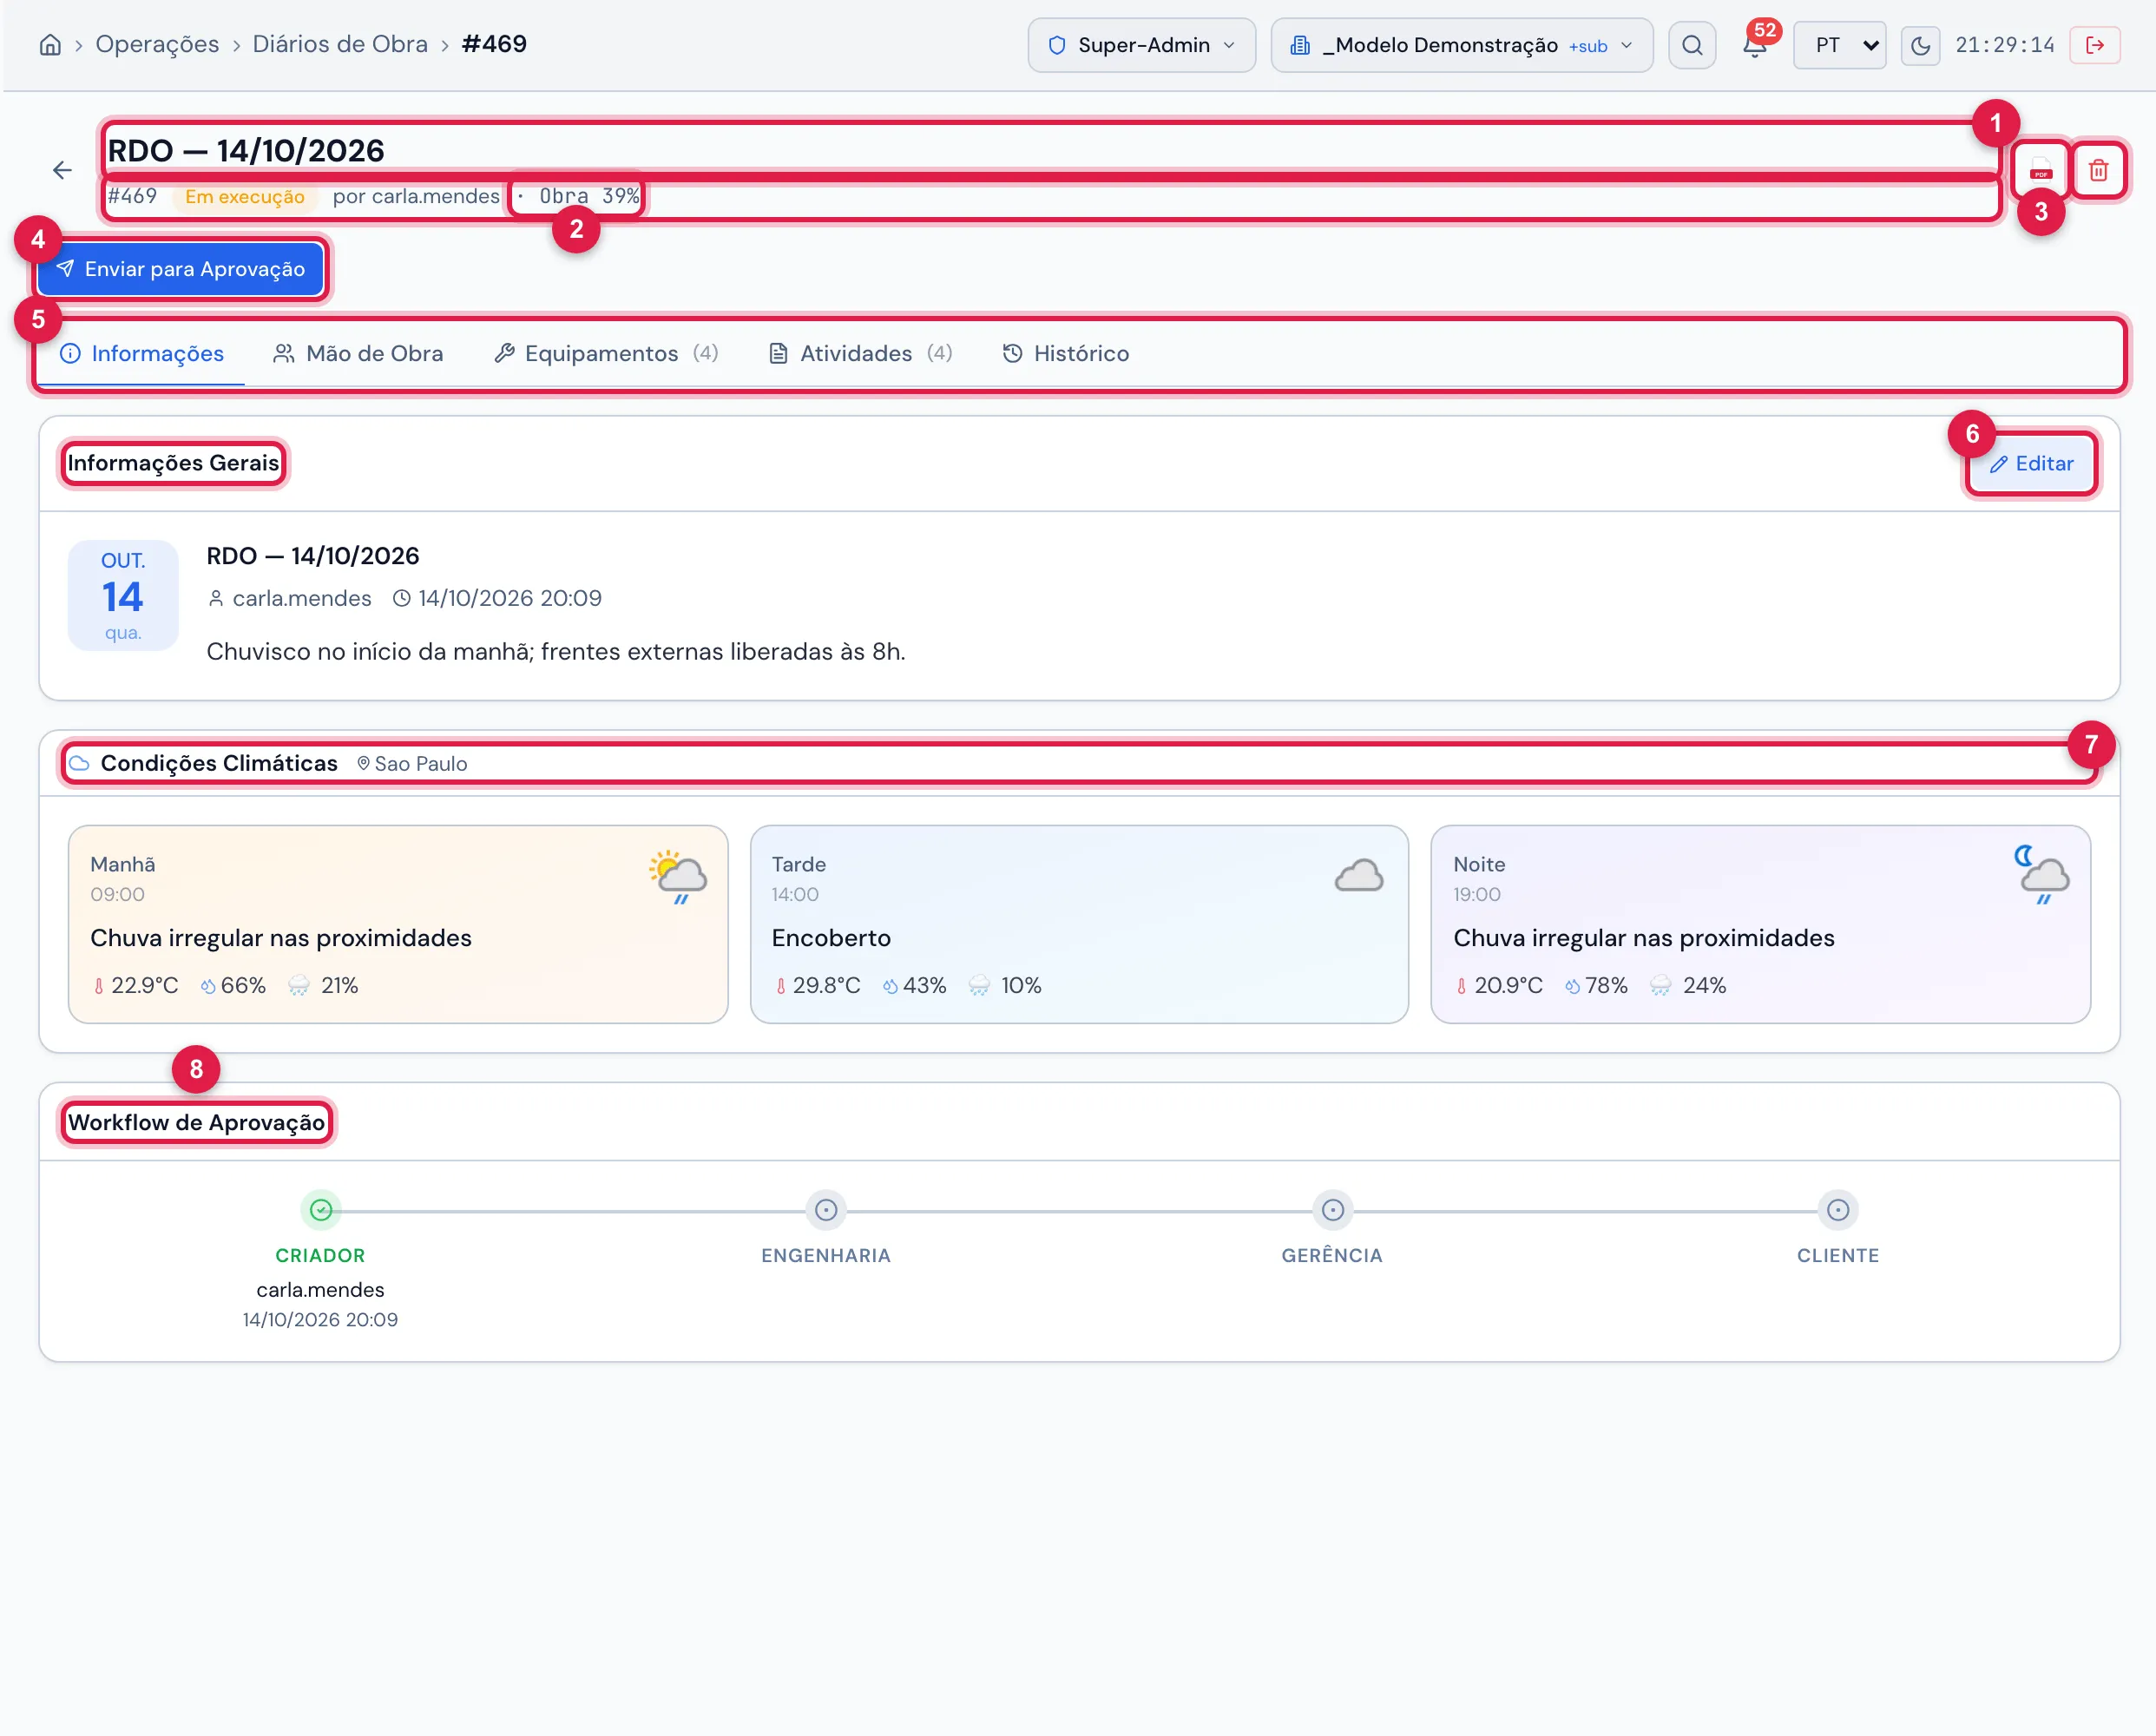Click the back arrow beside RDO title
The height and width of the screenshot is (1736, 2156).
62,170
